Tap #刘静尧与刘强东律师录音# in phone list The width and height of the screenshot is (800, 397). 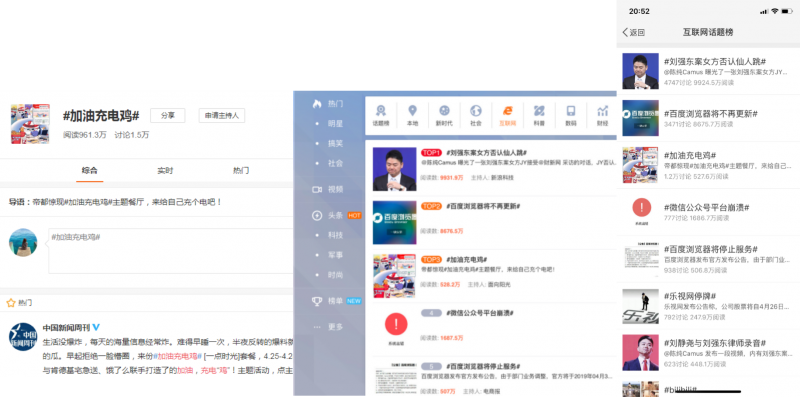715,343
